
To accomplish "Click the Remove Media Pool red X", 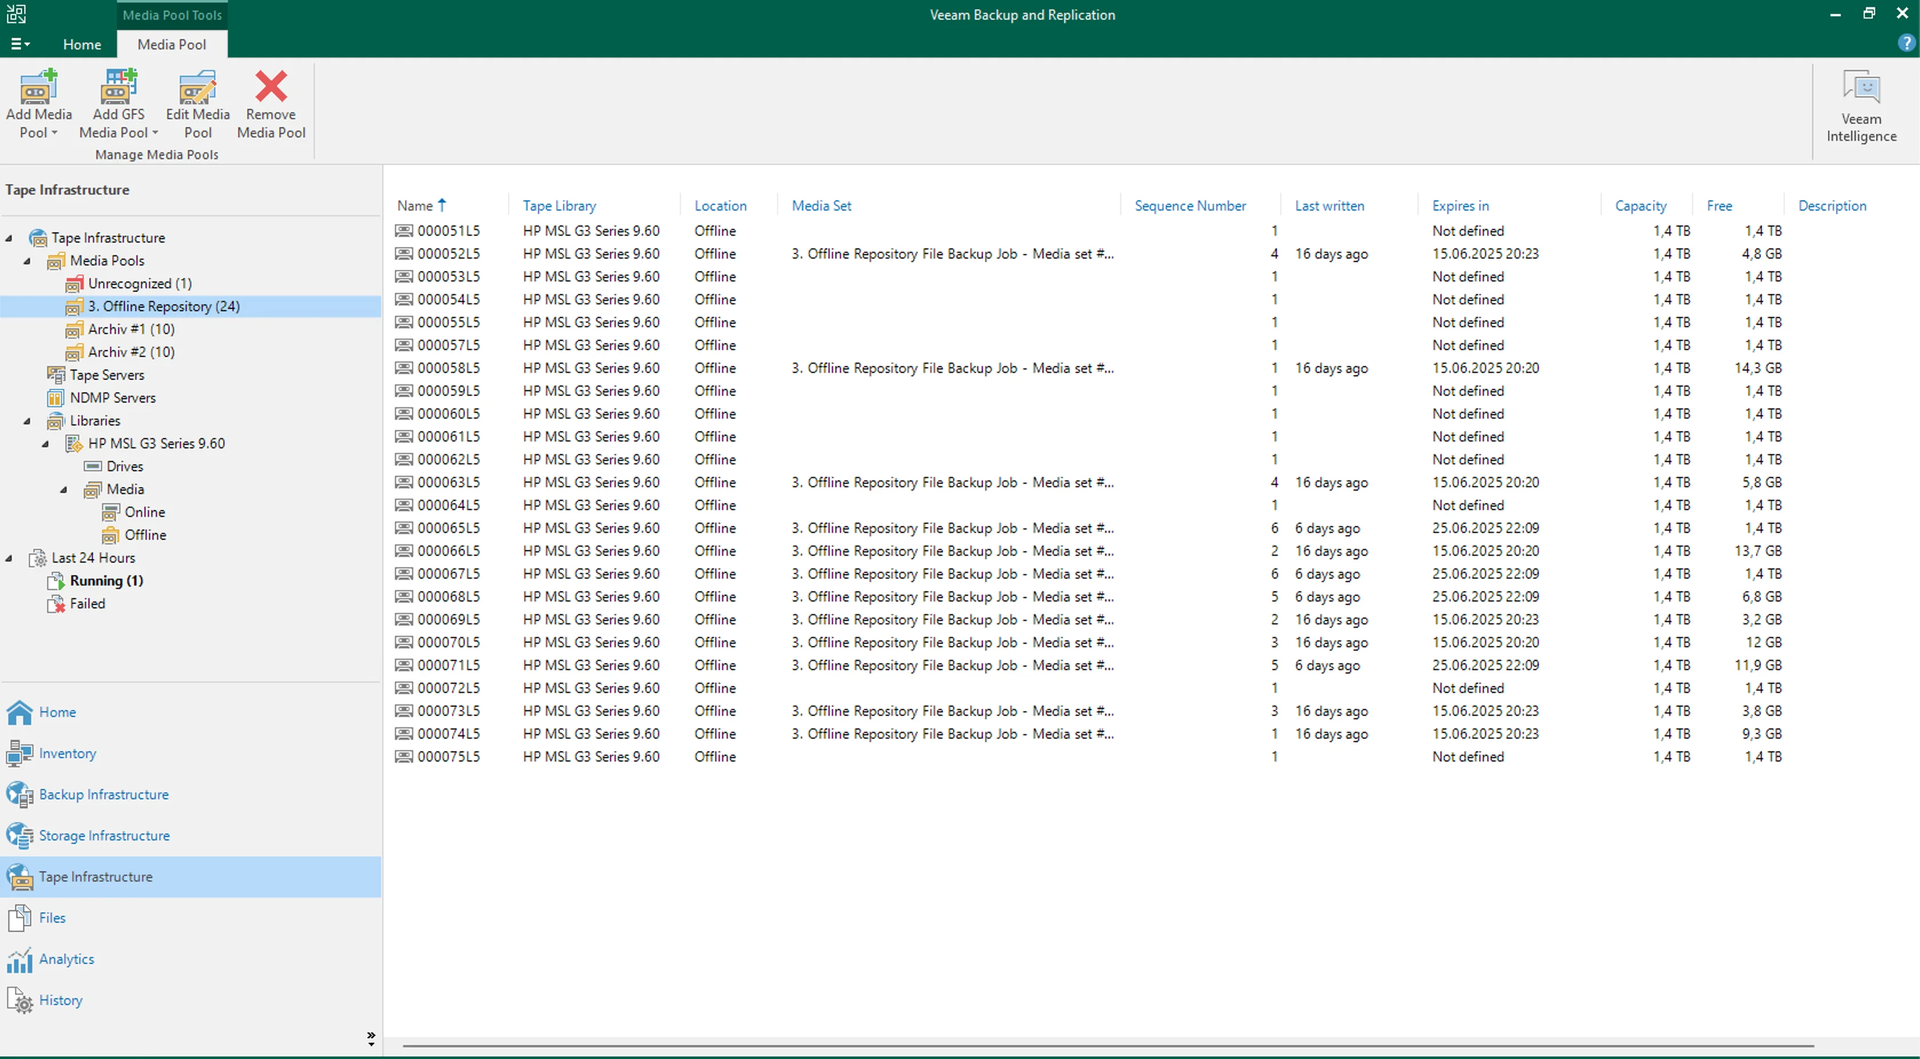I will coord(271,87).
